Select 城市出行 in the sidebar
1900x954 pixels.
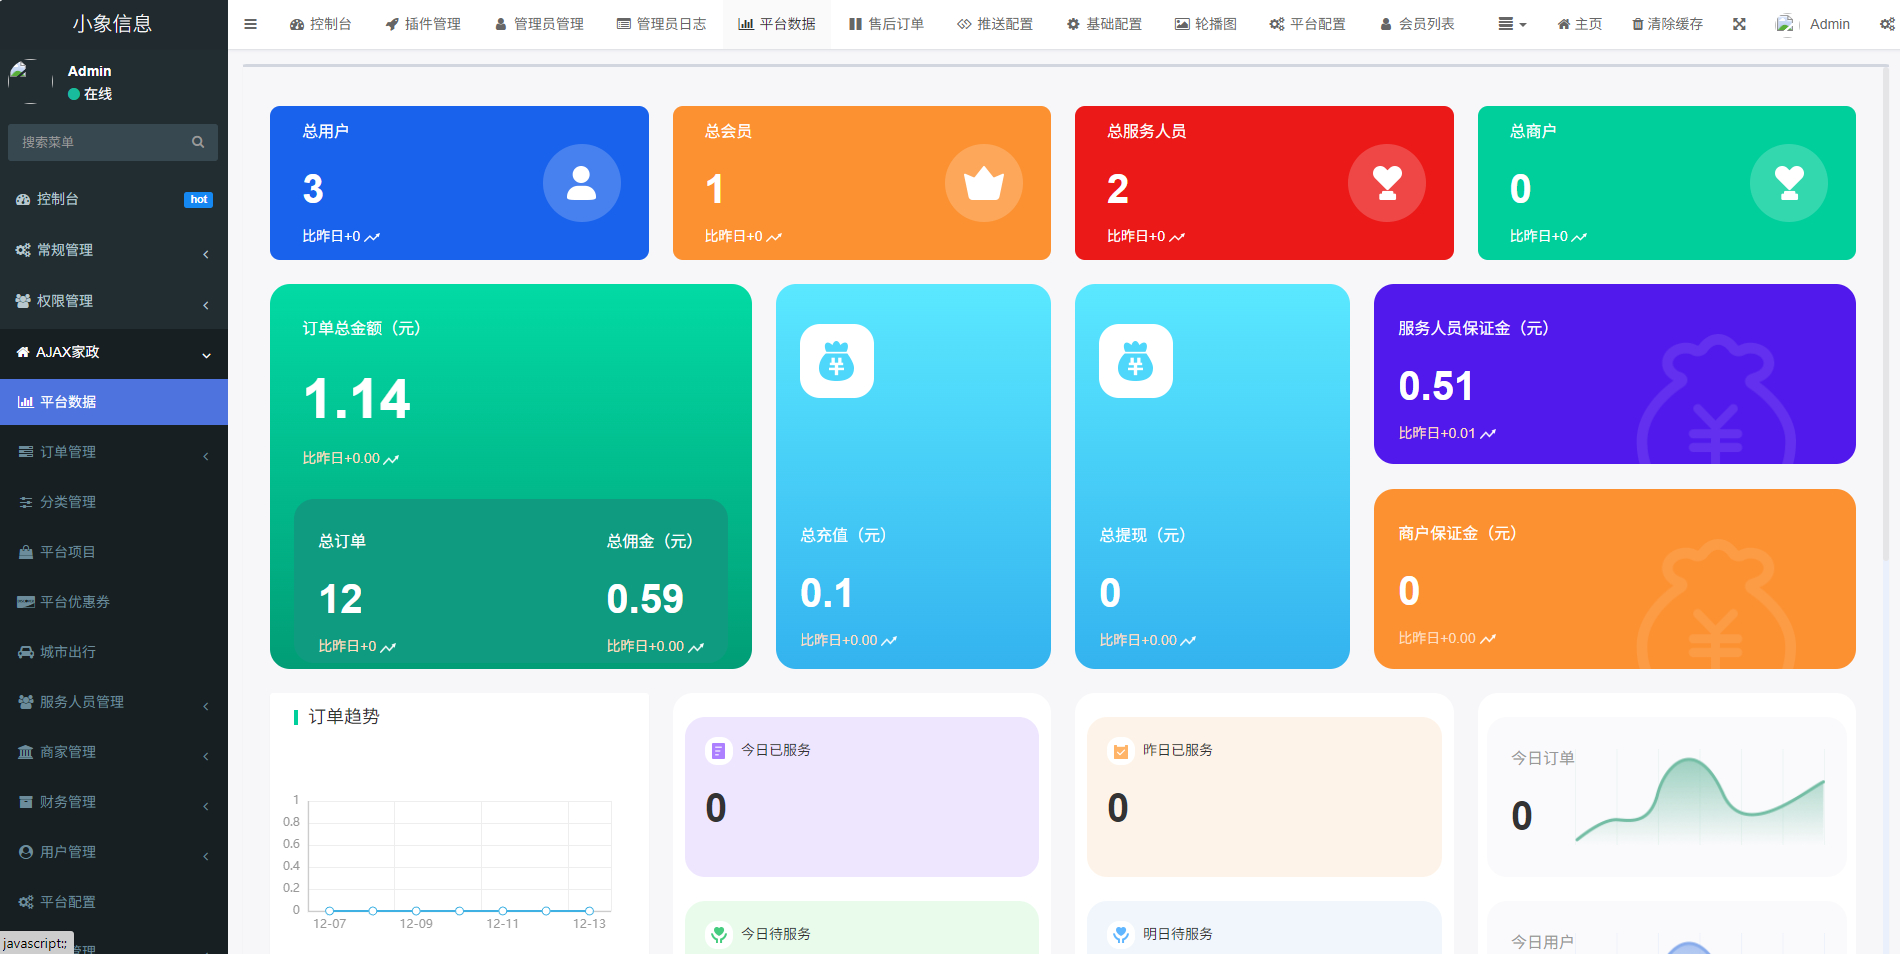click(72, 651)
